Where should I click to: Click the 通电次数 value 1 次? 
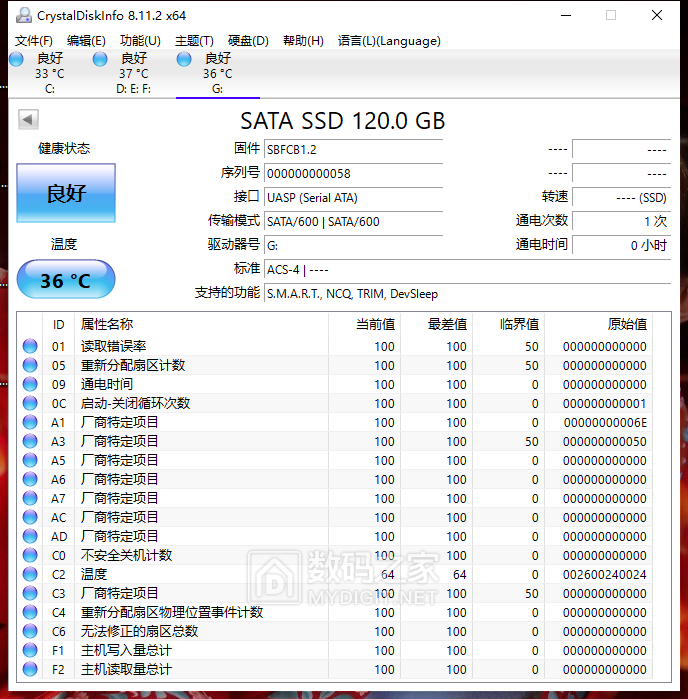click(x=622, y=221)
